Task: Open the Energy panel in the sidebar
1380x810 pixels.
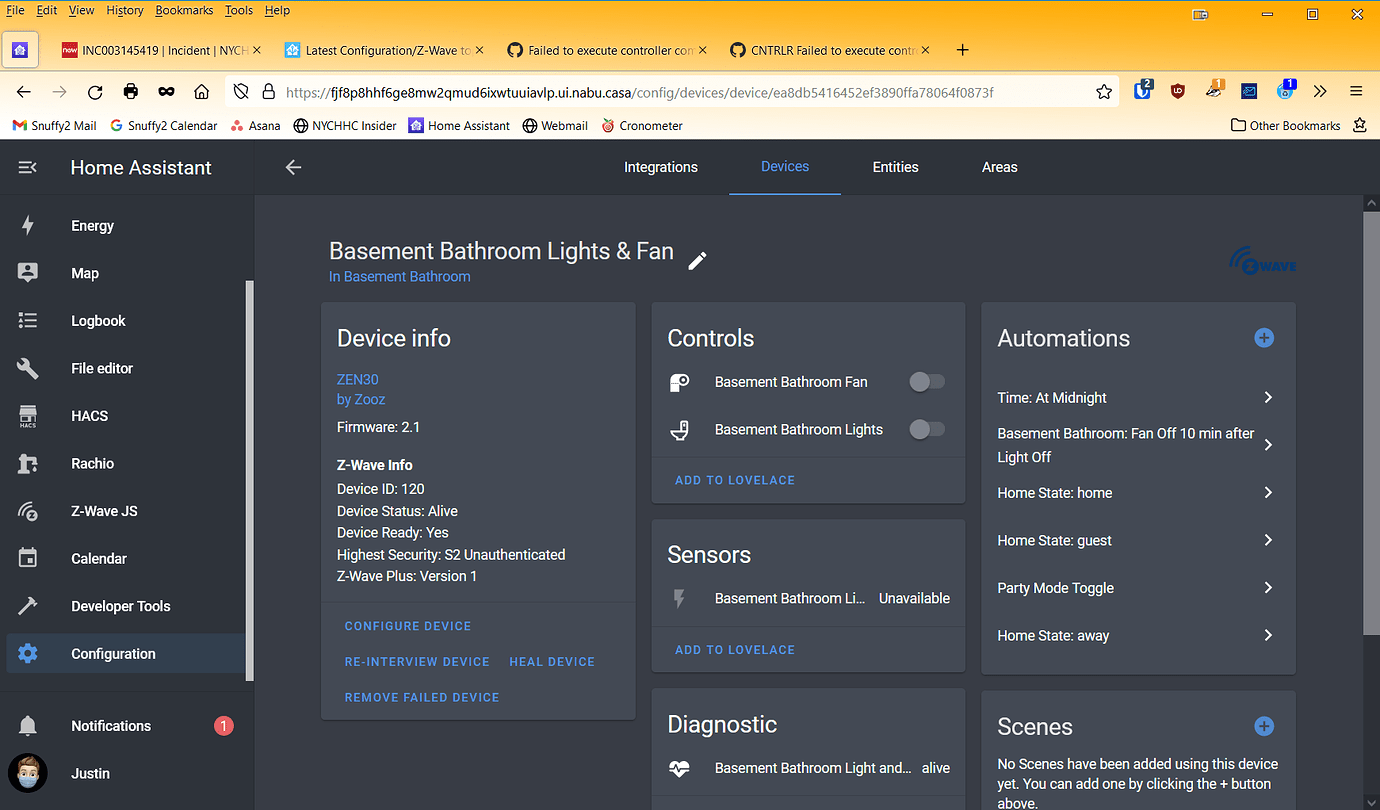Action: tap(92, 225)
